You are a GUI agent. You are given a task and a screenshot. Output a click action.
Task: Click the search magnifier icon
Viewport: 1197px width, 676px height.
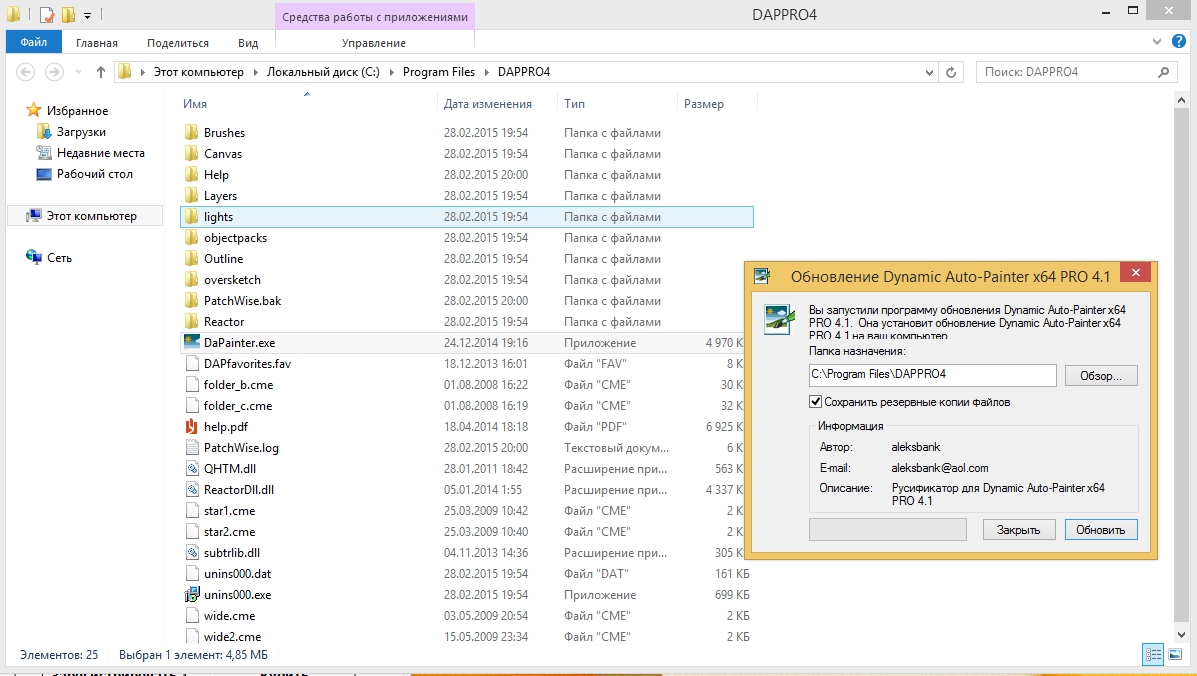pos(1163,72)
